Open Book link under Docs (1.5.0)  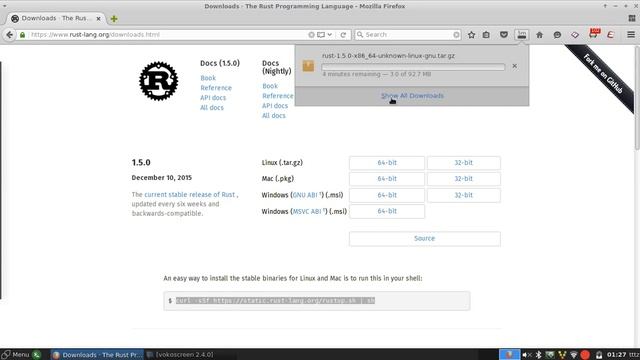[208, 78]
